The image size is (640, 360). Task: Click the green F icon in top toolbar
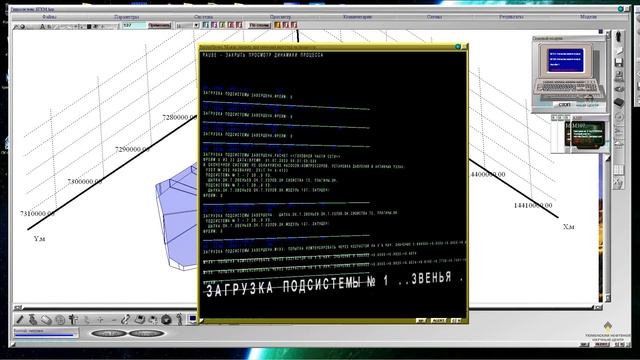222,25
